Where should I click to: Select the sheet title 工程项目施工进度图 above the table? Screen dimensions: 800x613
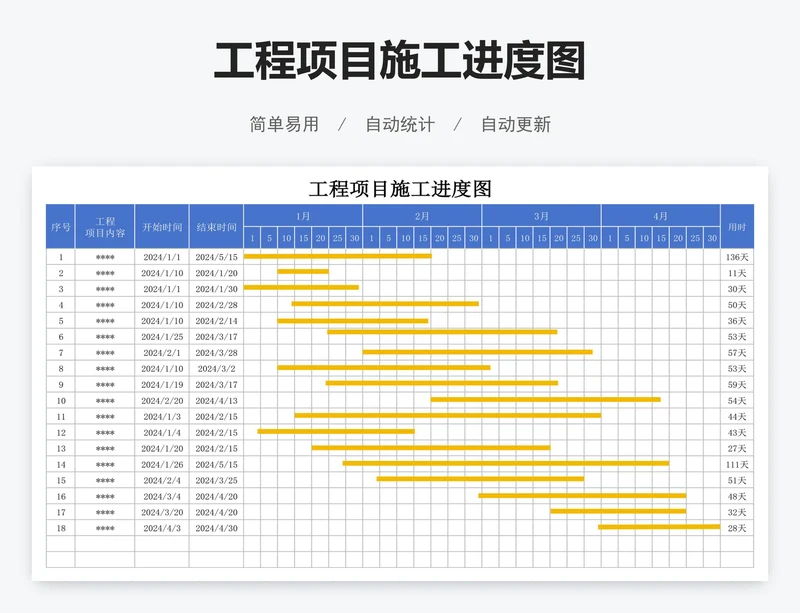pos(400,189)
